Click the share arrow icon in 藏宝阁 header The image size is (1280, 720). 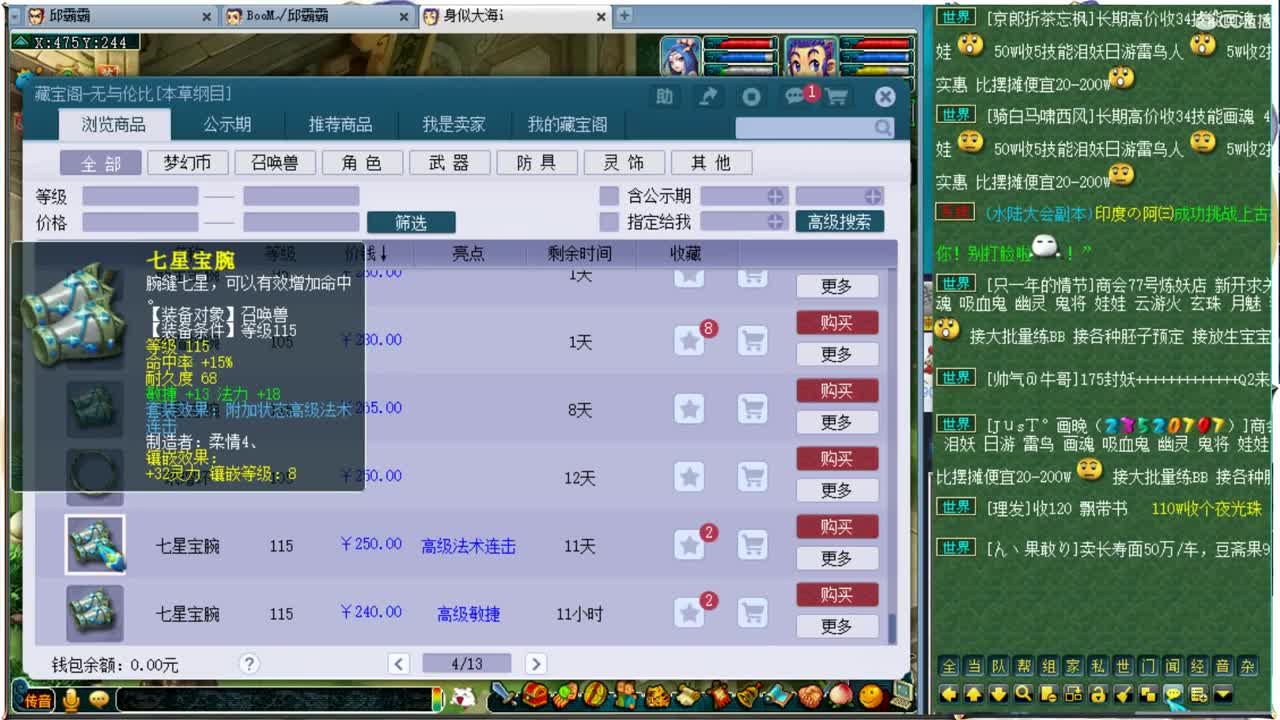click(x=708, y=96)
